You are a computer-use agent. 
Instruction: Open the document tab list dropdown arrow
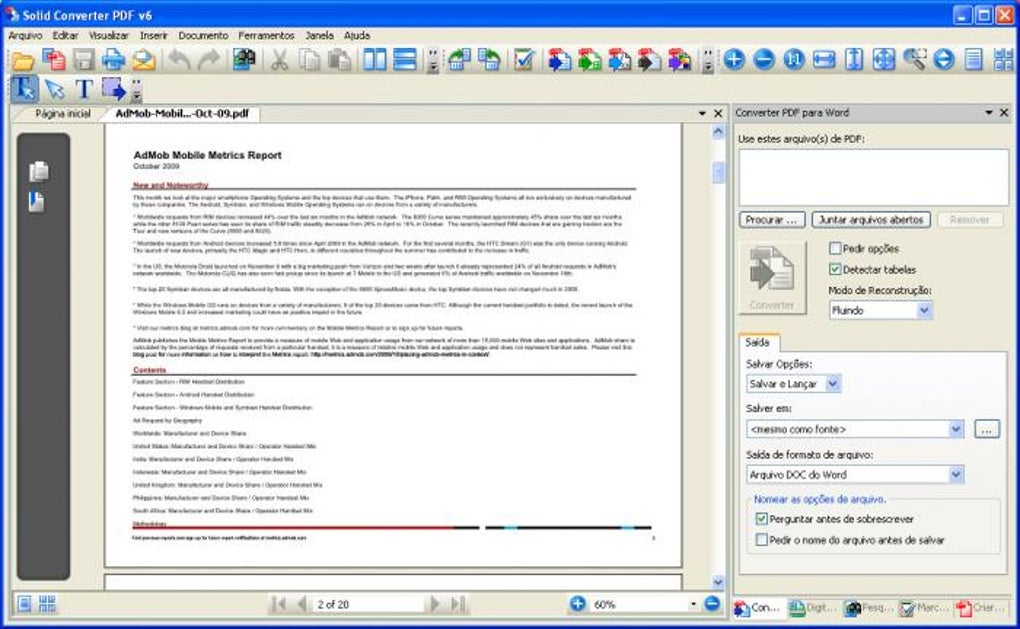pos(702,113)
